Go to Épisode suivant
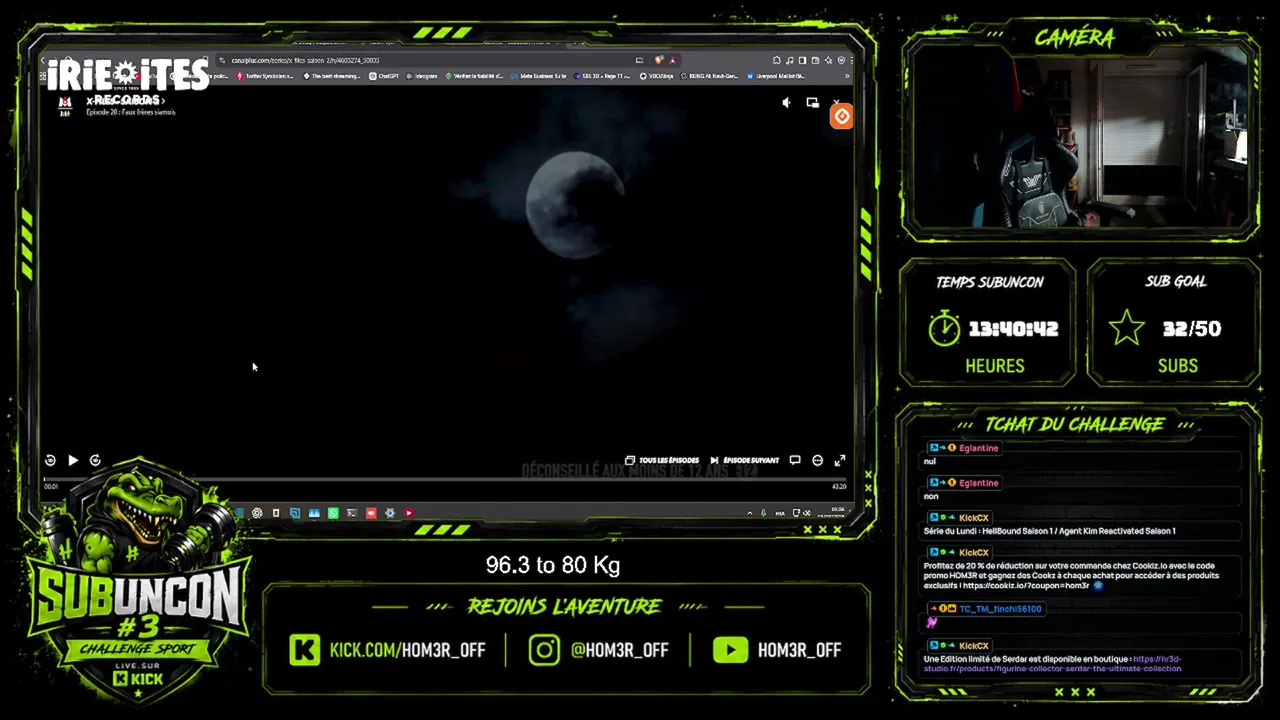 744,460
